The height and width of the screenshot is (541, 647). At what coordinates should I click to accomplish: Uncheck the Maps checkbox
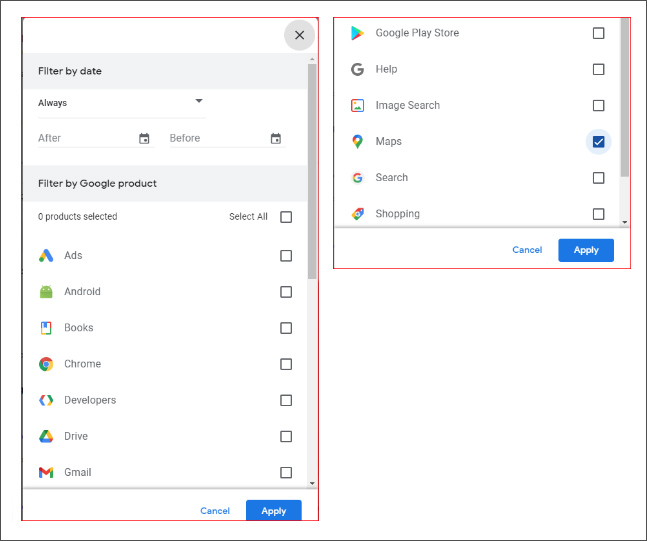click(598, 142)
